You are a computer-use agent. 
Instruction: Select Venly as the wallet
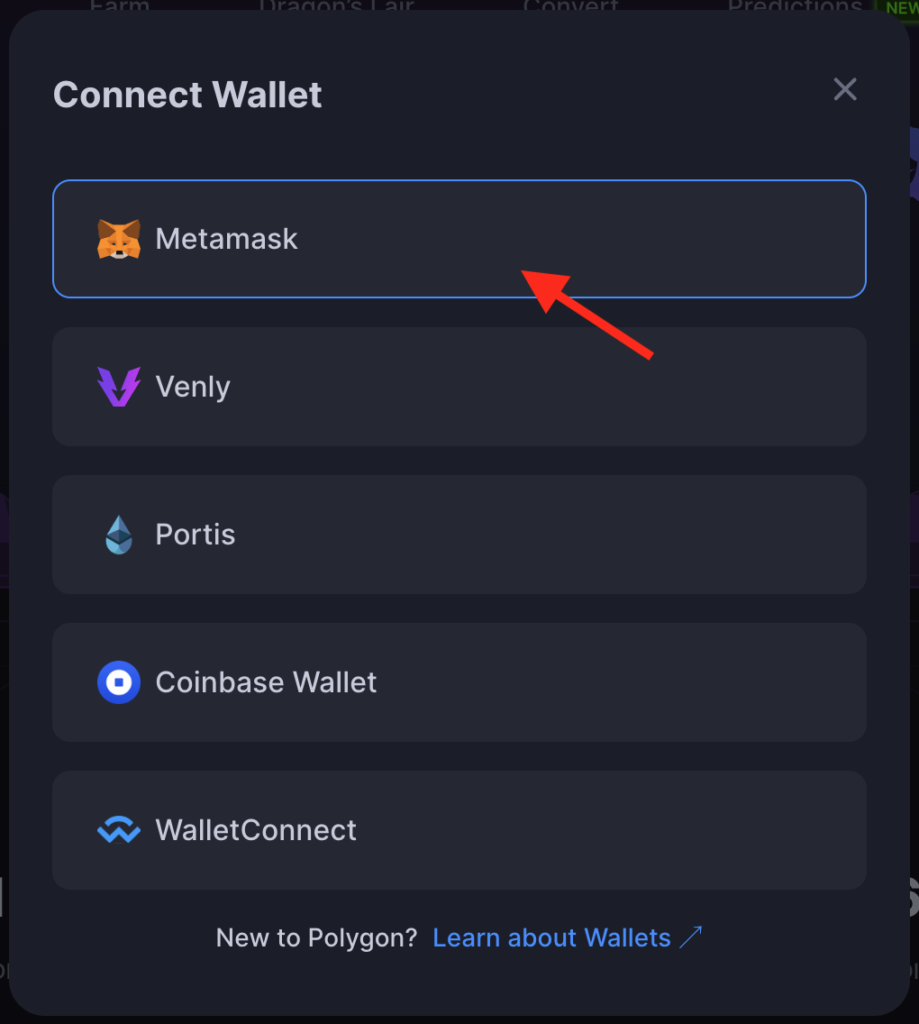(459, 387)
